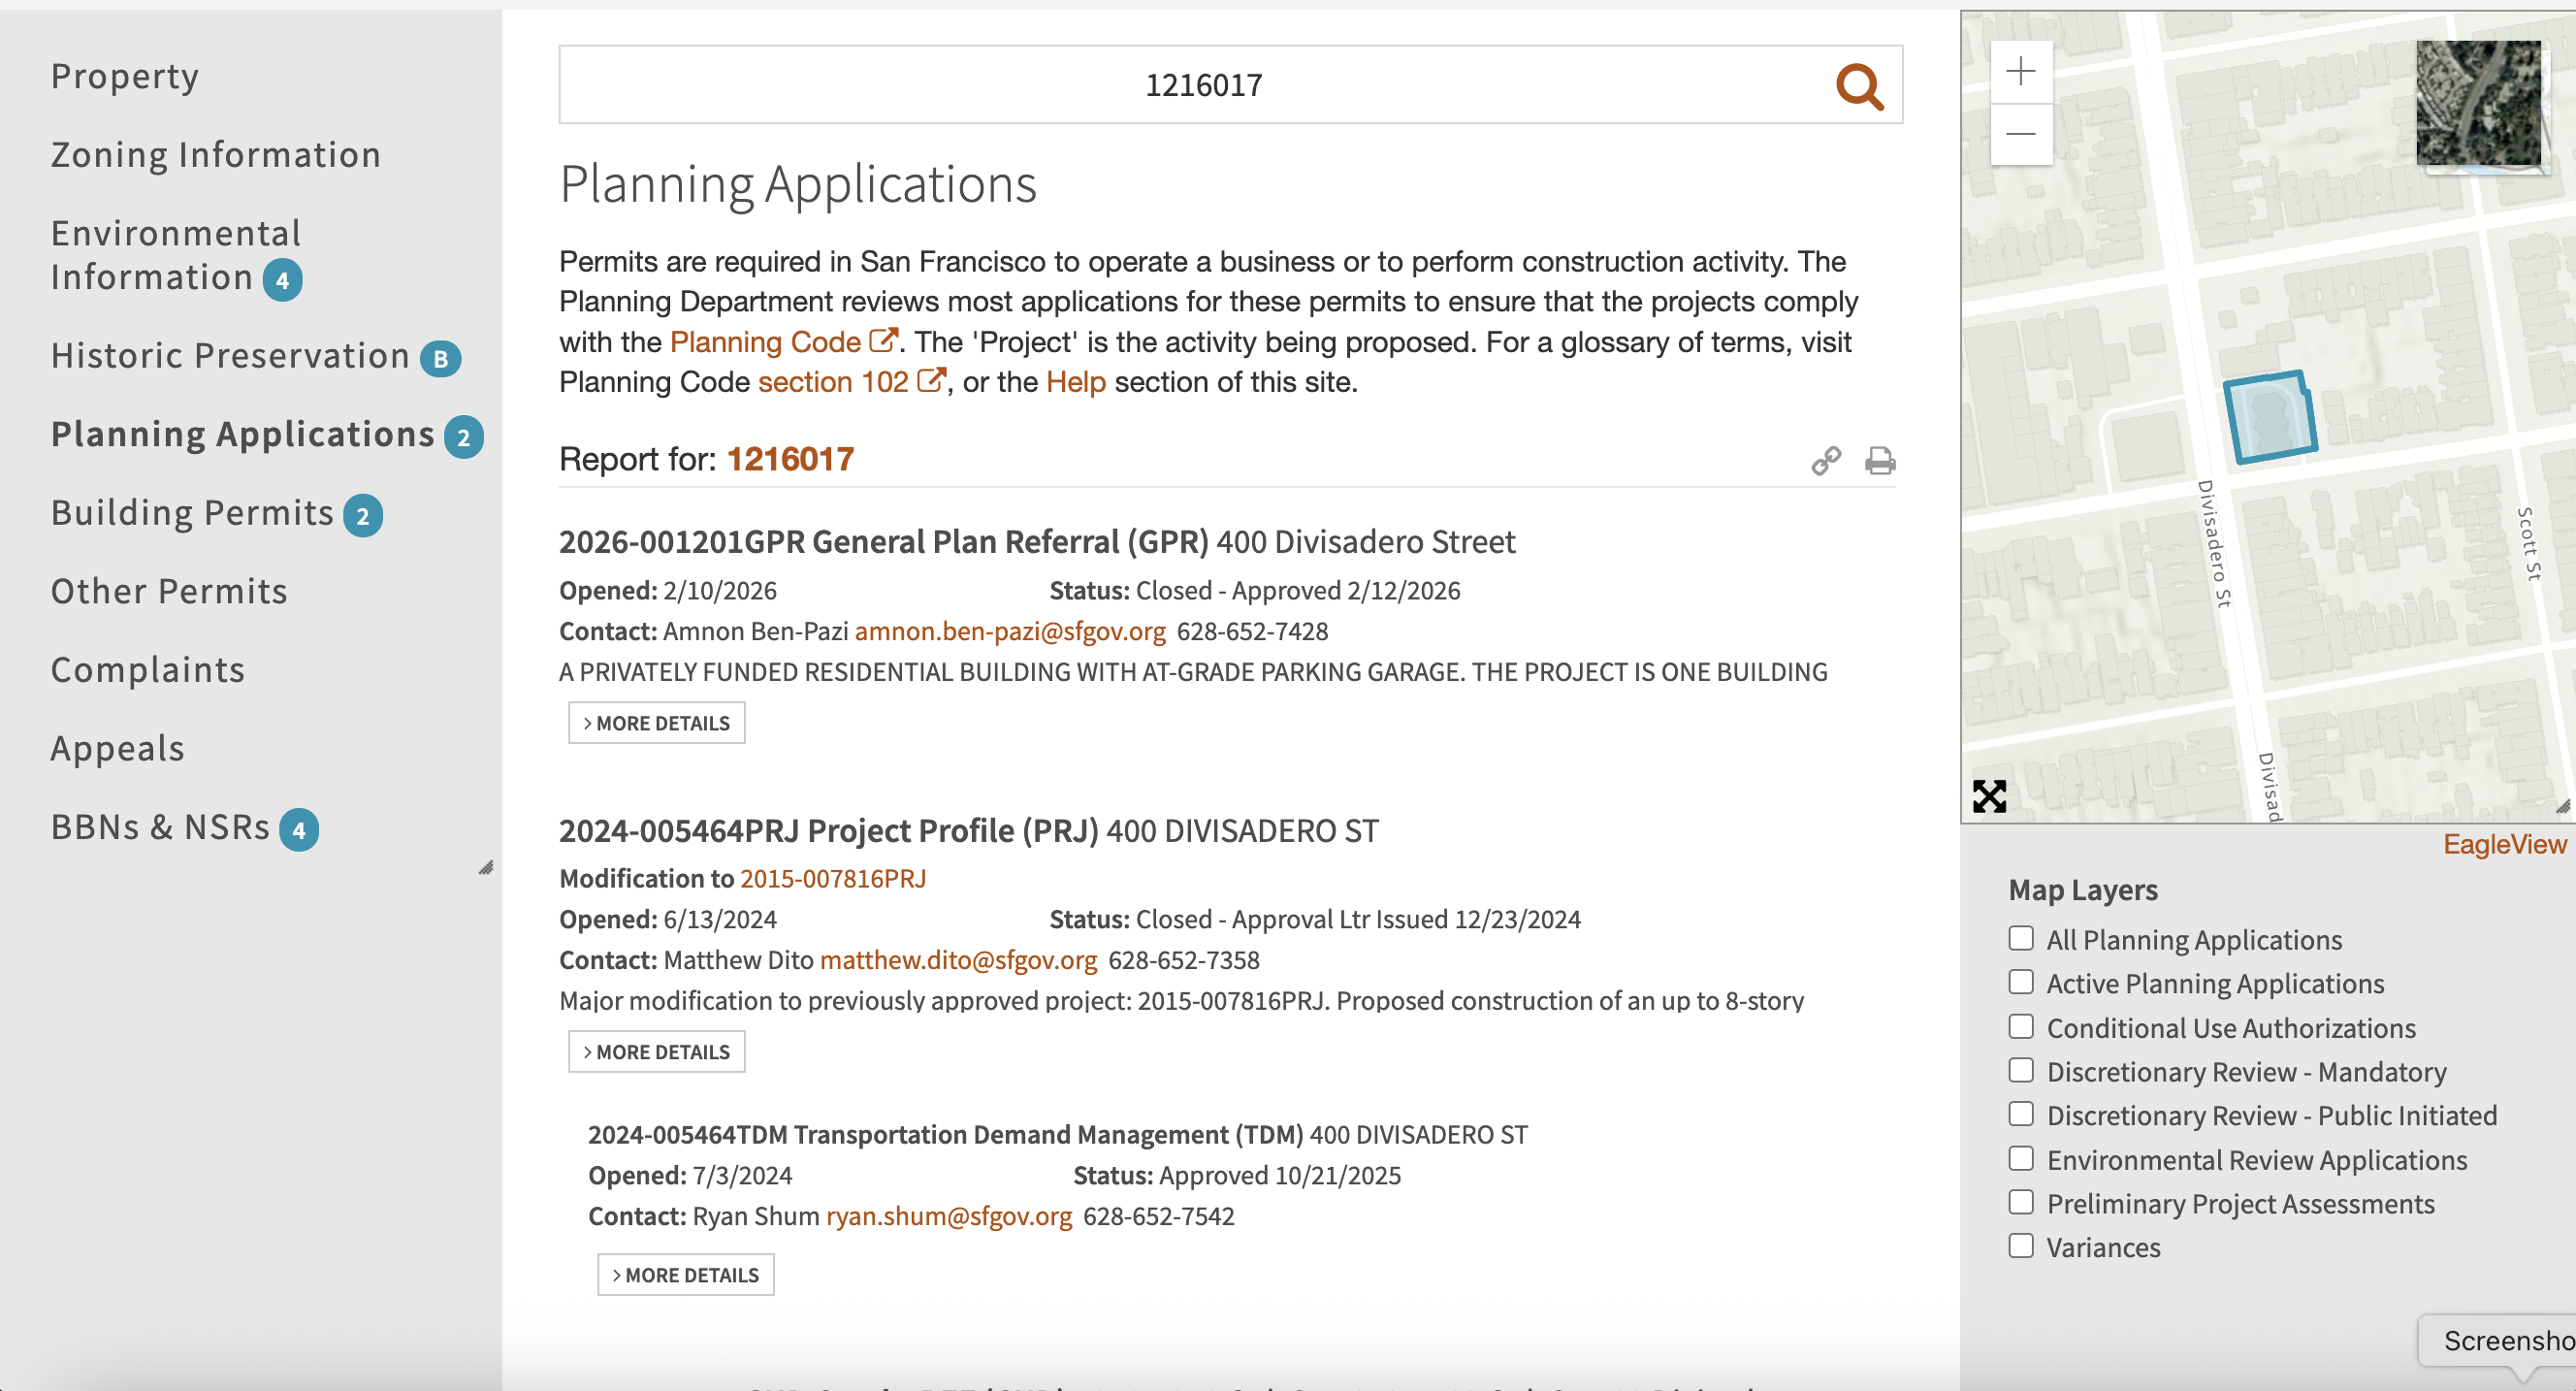Open the 2015-007816PRJ modification link
Image resolution: width=2576 pixels, height=1391 pixels.
(832, 878)
